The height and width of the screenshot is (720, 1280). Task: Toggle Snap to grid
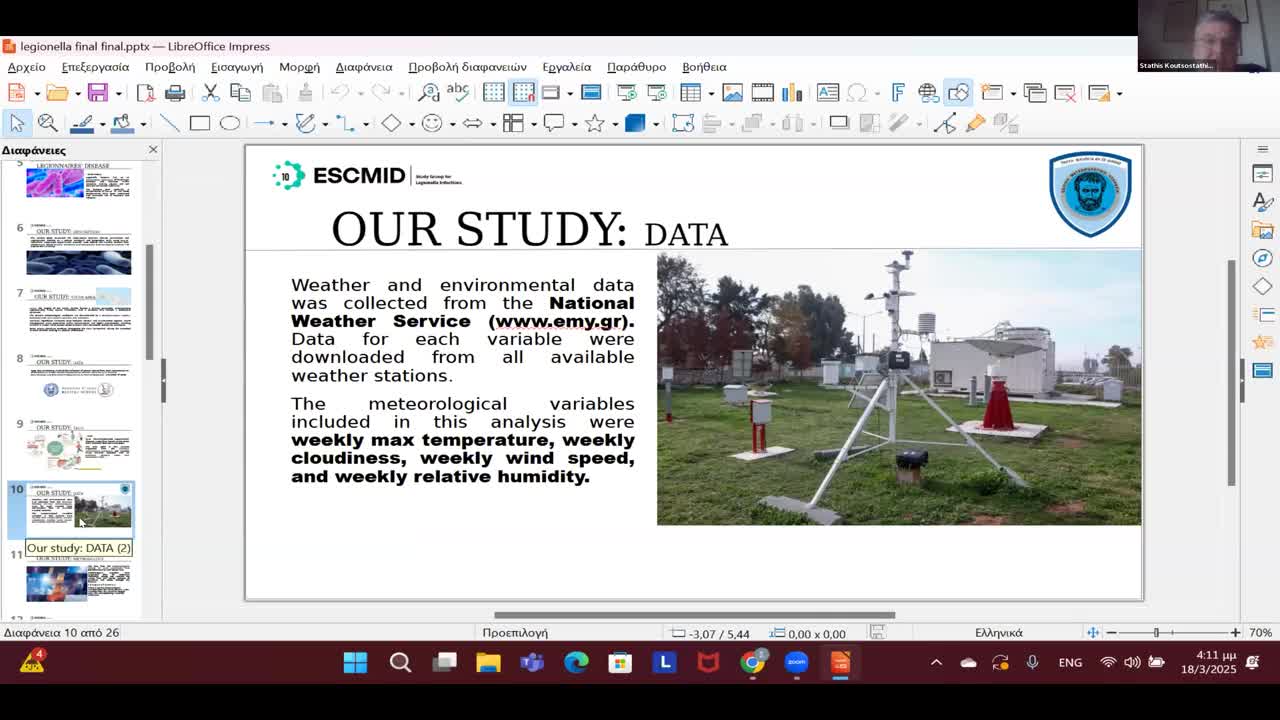[524, 93]
